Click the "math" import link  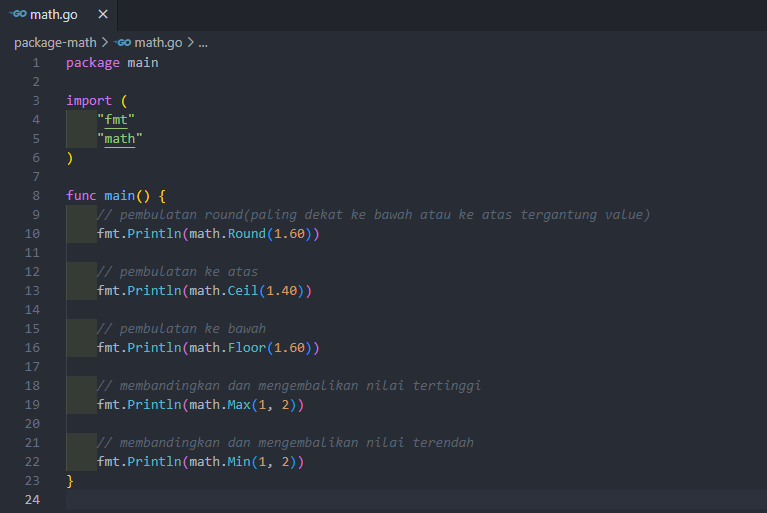(120, 139)
